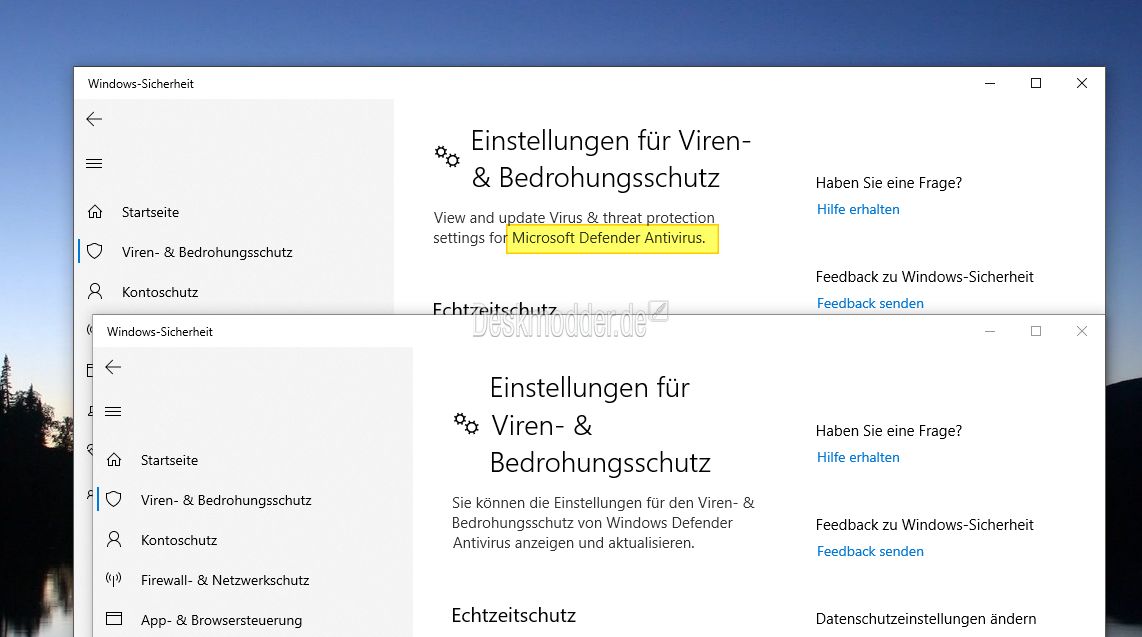Image resolution: width=1142 pixels, height=637 pixels.
Task: Click the Echtzeitschutz heading in front window
Action: pos(513,616)
